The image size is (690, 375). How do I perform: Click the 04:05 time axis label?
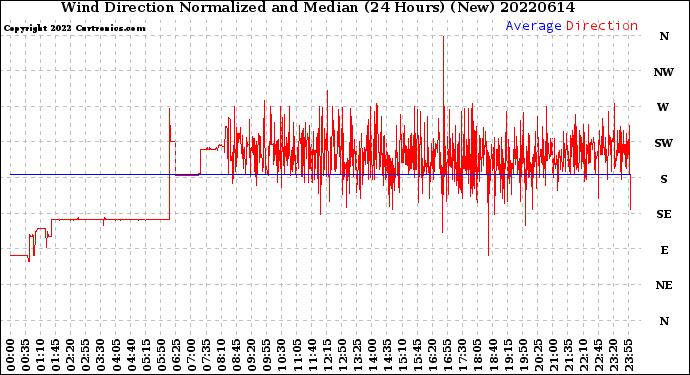(x=116, y=355)
